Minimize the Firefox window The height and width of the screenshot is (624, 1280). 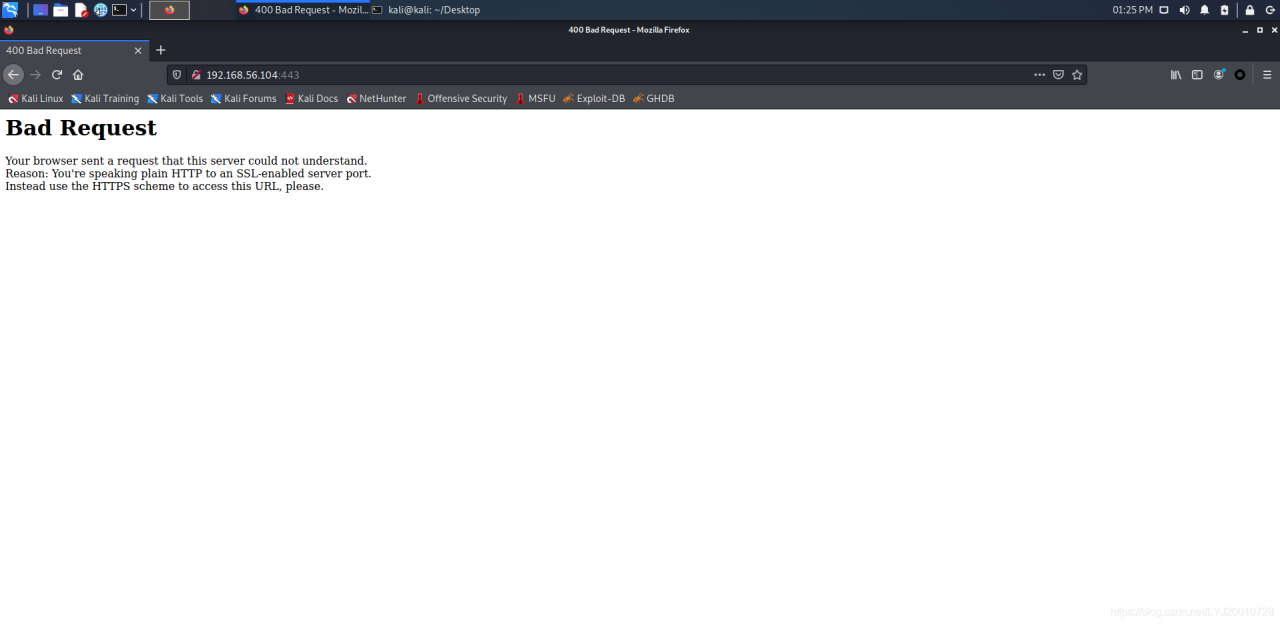click(1245, 30)
